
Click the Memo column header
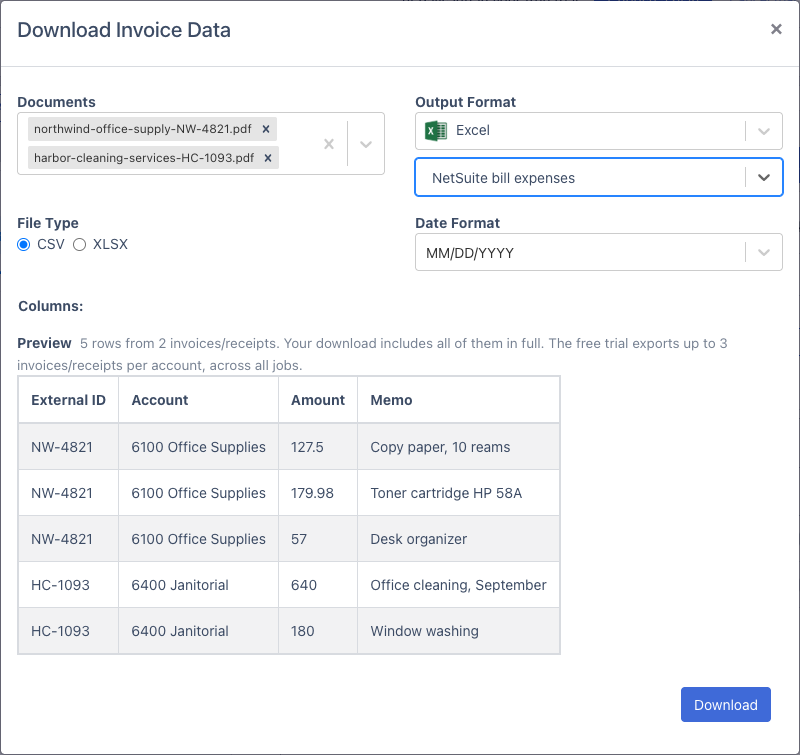tap(459, 400)
